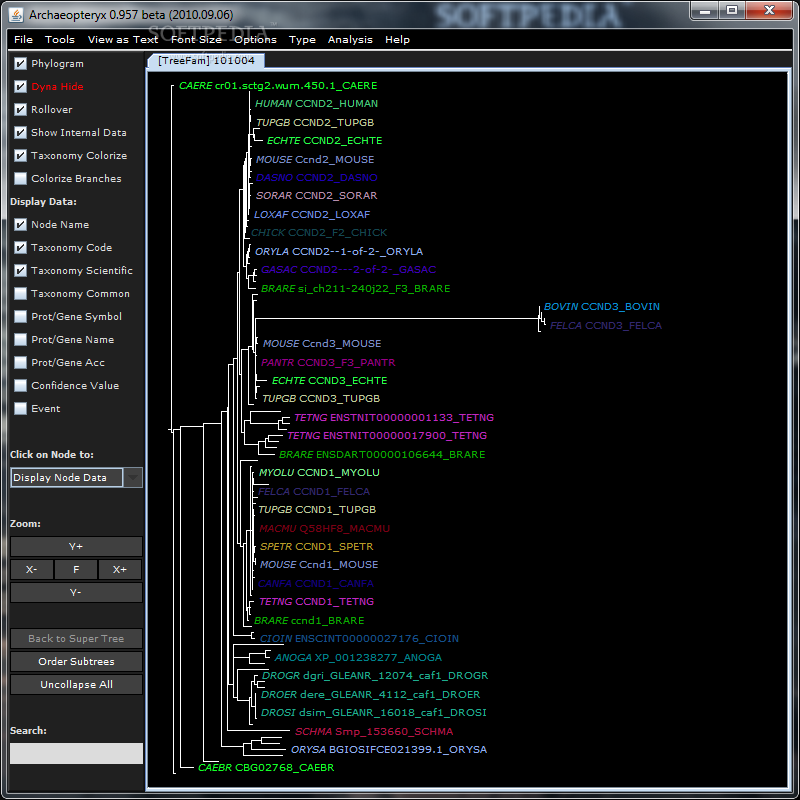The height and width of the screenshot is (800, 800).
Task: Click node ECHTE CCND2_ECHTE
Action: 324,140
